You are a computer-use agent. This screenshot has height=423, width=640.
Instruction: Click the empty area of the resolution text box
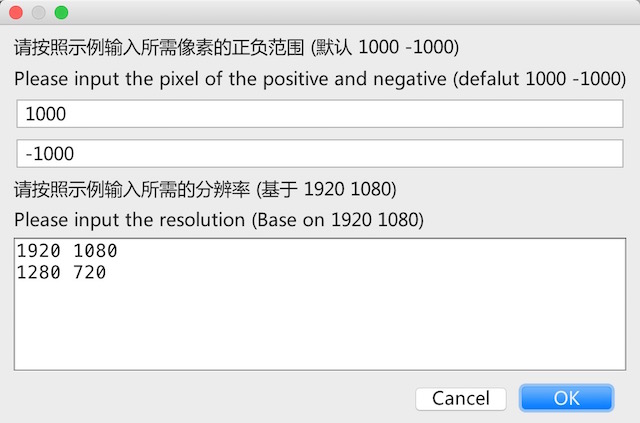320,327
